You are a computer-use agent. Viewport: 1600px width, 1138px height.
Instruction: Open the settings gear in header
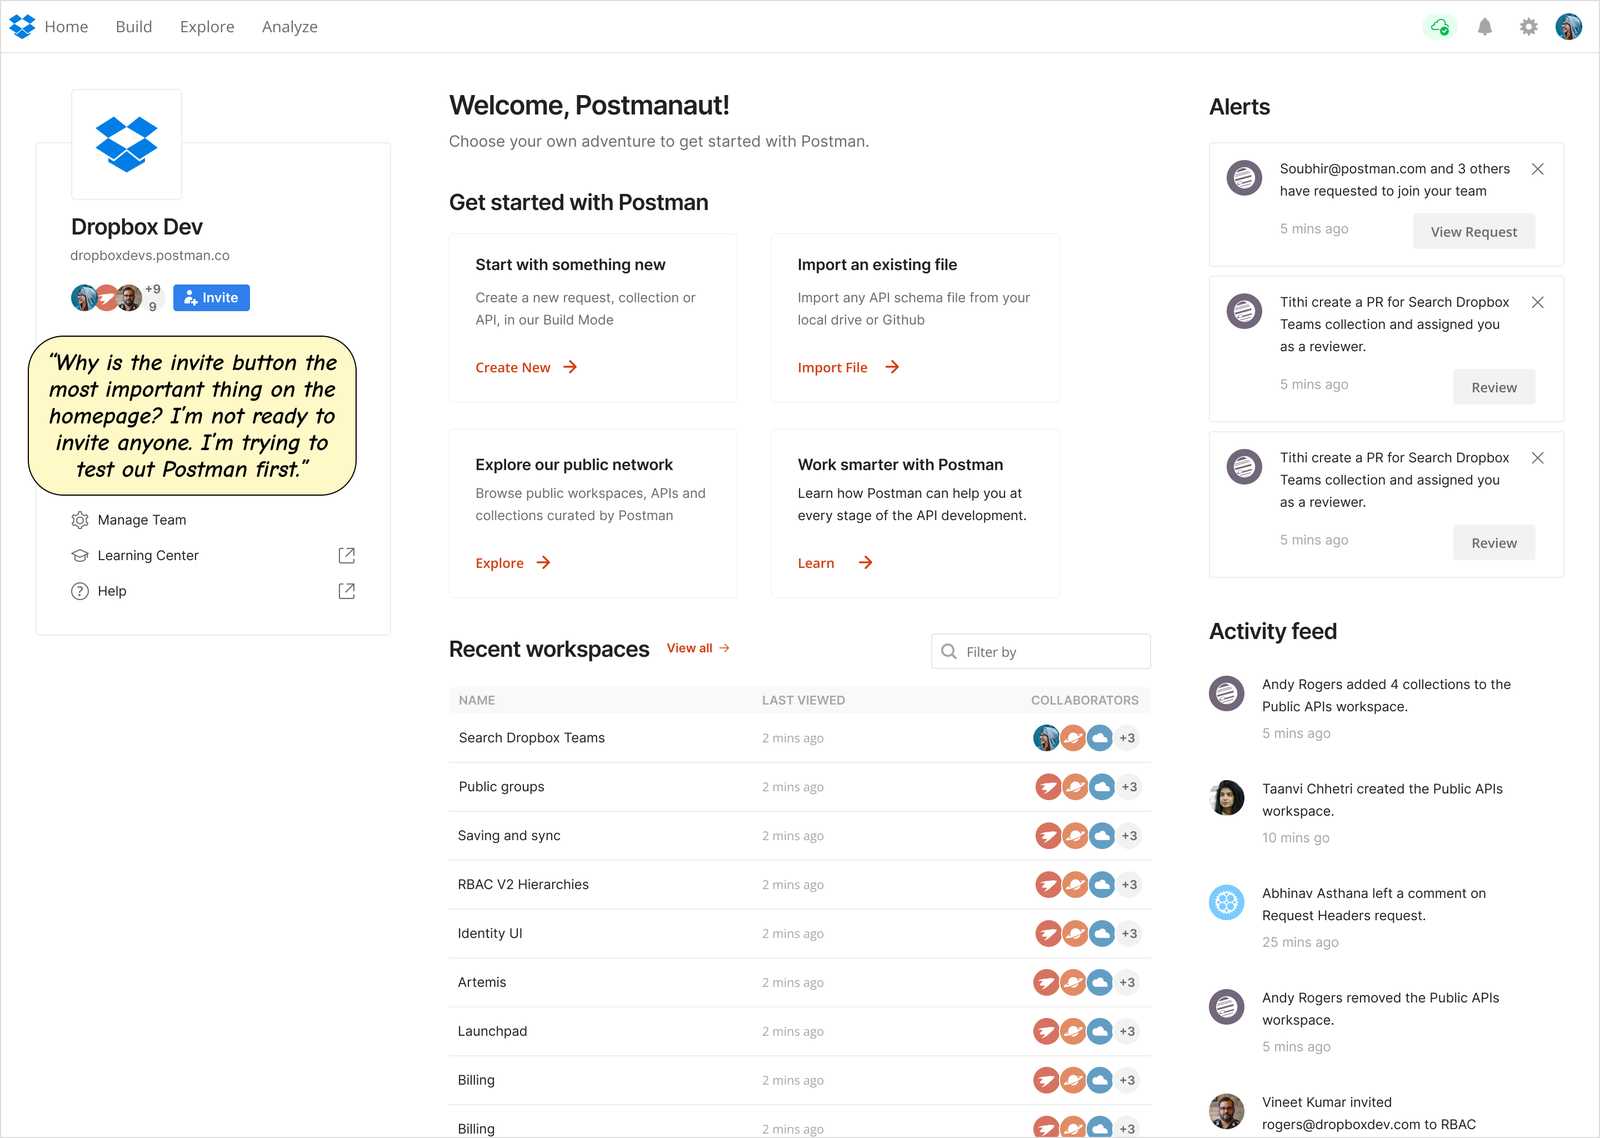(x=1528, y=27)
